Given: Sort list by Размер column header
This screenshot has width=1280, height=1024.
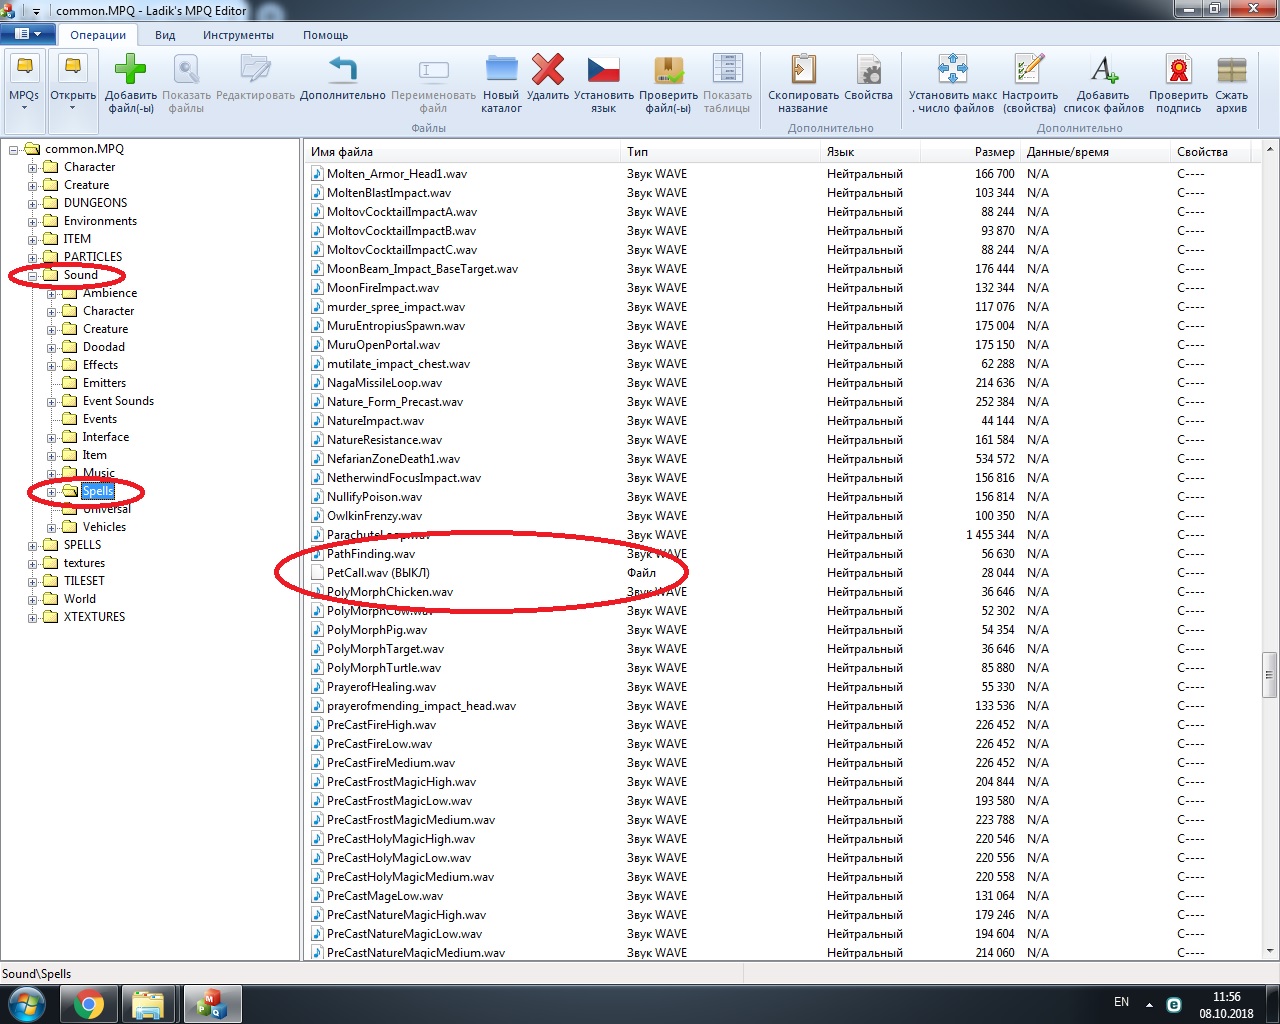Looking at the screenshot, I should coord(994,152).
